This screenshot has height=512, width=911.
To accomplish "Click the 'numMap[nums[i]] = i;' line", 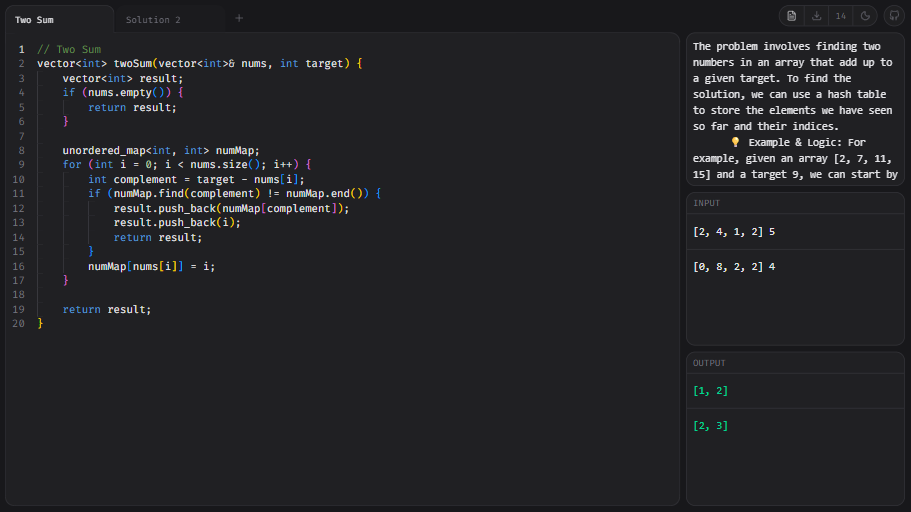I will (151, 267).
